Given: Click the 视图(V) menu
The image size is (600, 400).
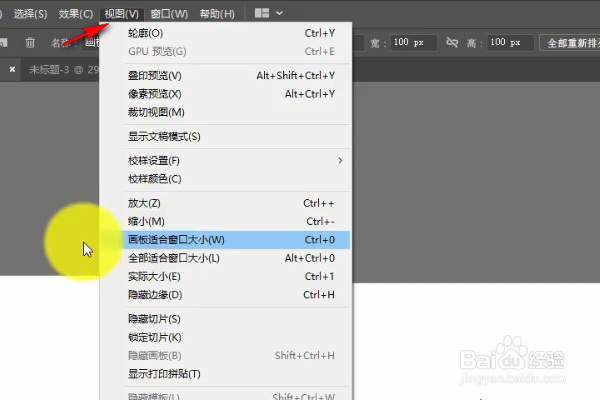Looking at the screenshot, I should click(x=122, y=14).
